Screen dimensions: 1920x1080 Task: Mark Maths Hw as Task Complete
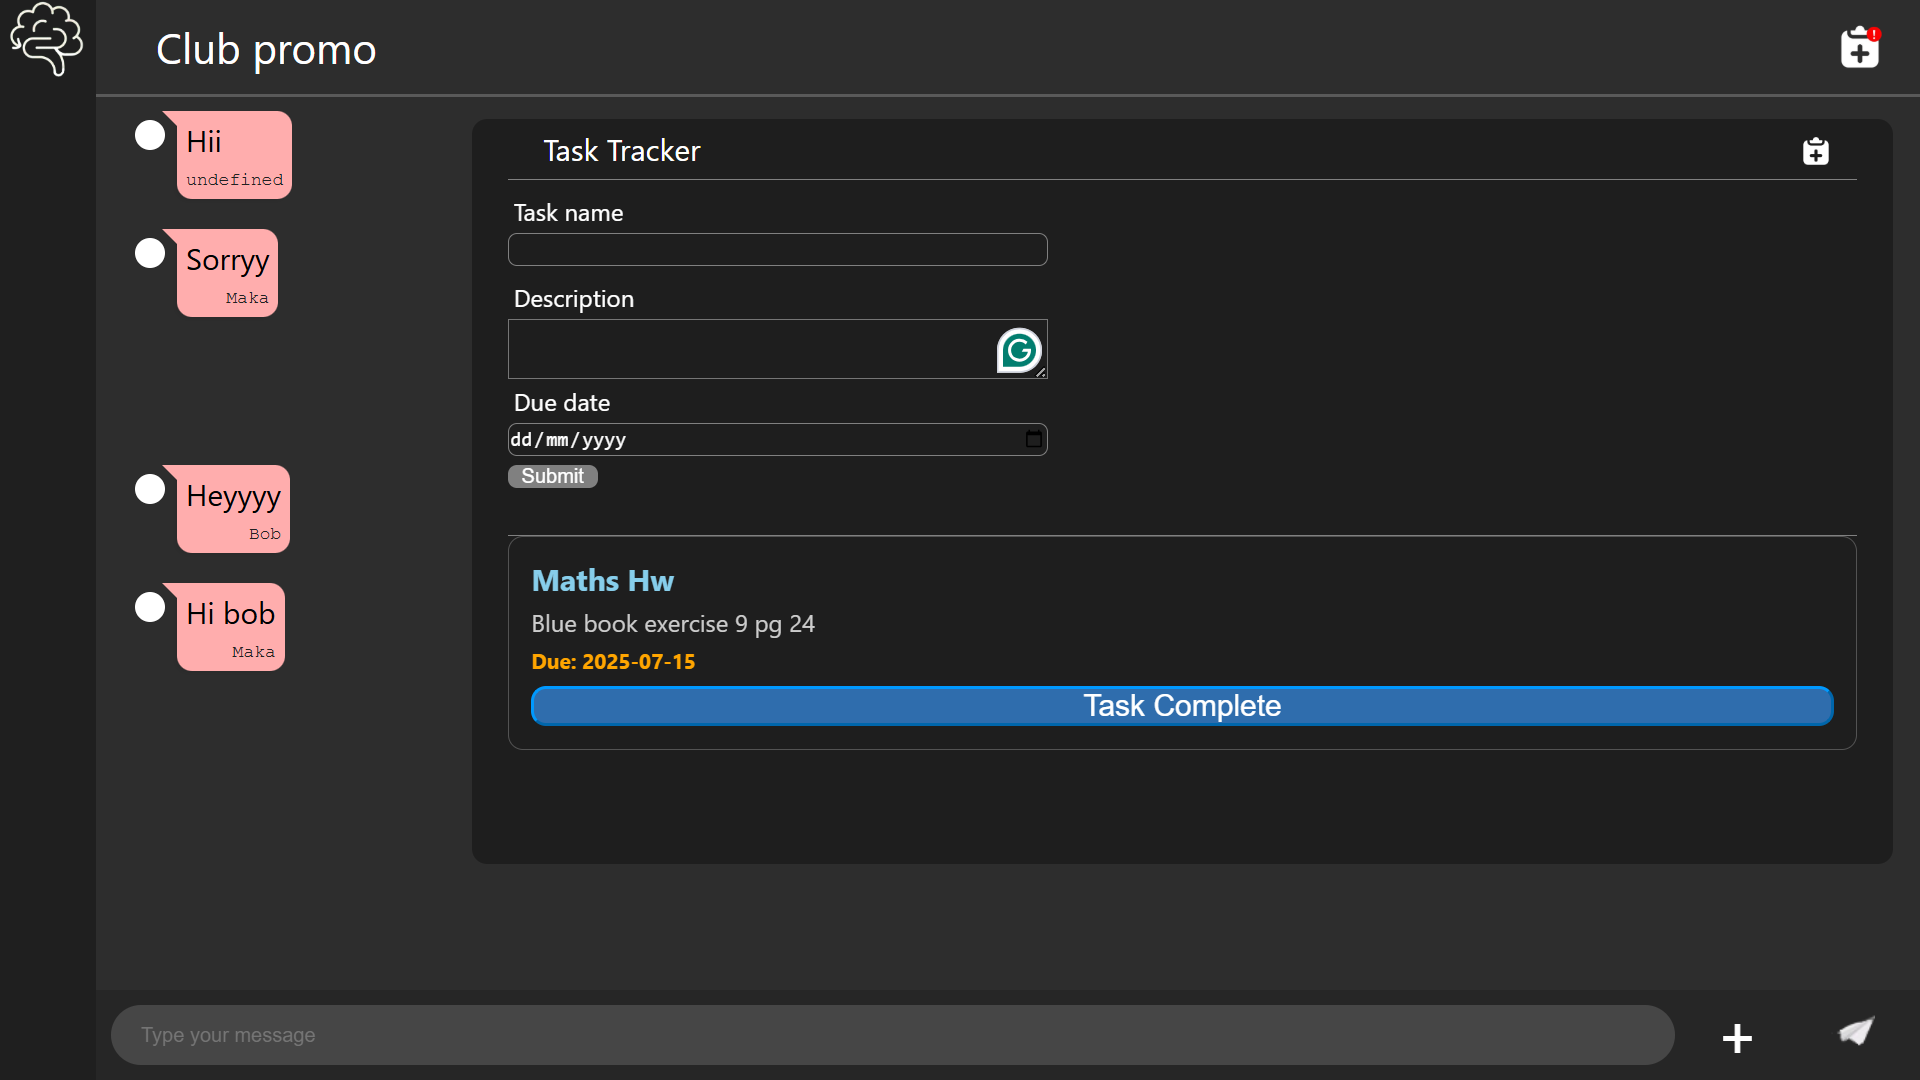pyautogui.click(x=1181, y=706)
